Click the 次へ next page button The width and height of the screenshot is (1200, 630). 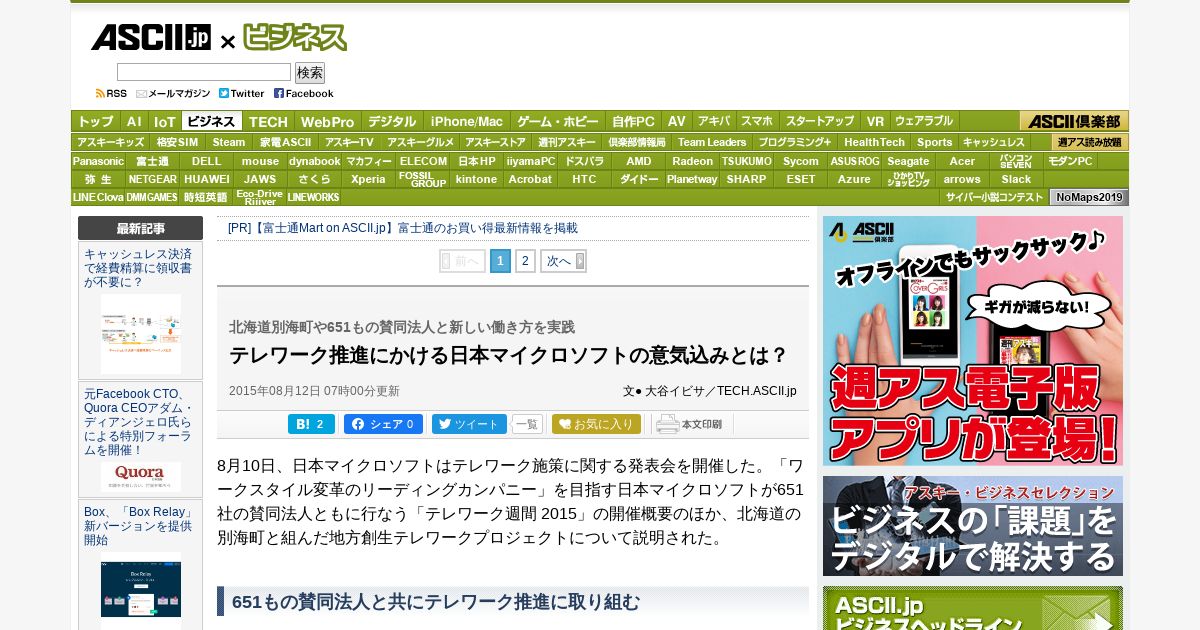coord(563,261)
